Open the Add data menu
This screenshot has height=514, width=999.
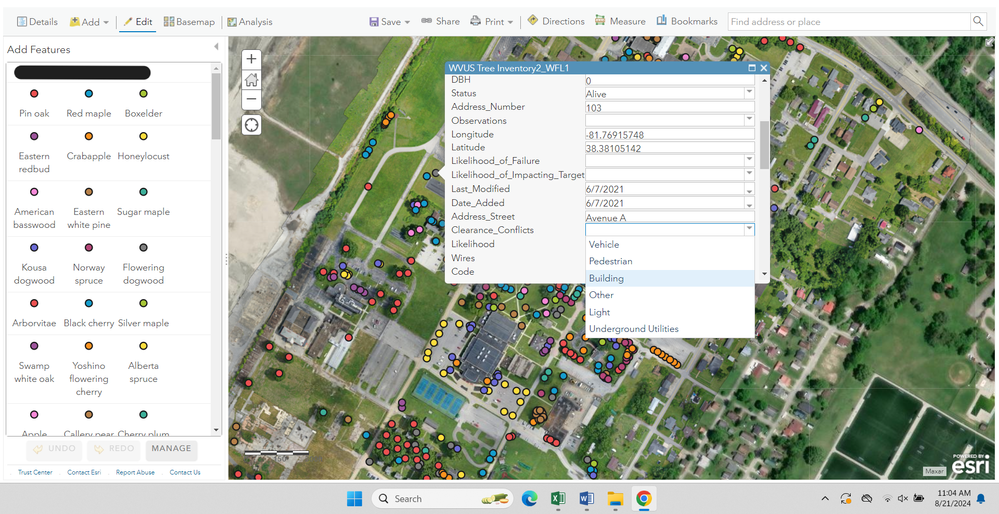89,22
